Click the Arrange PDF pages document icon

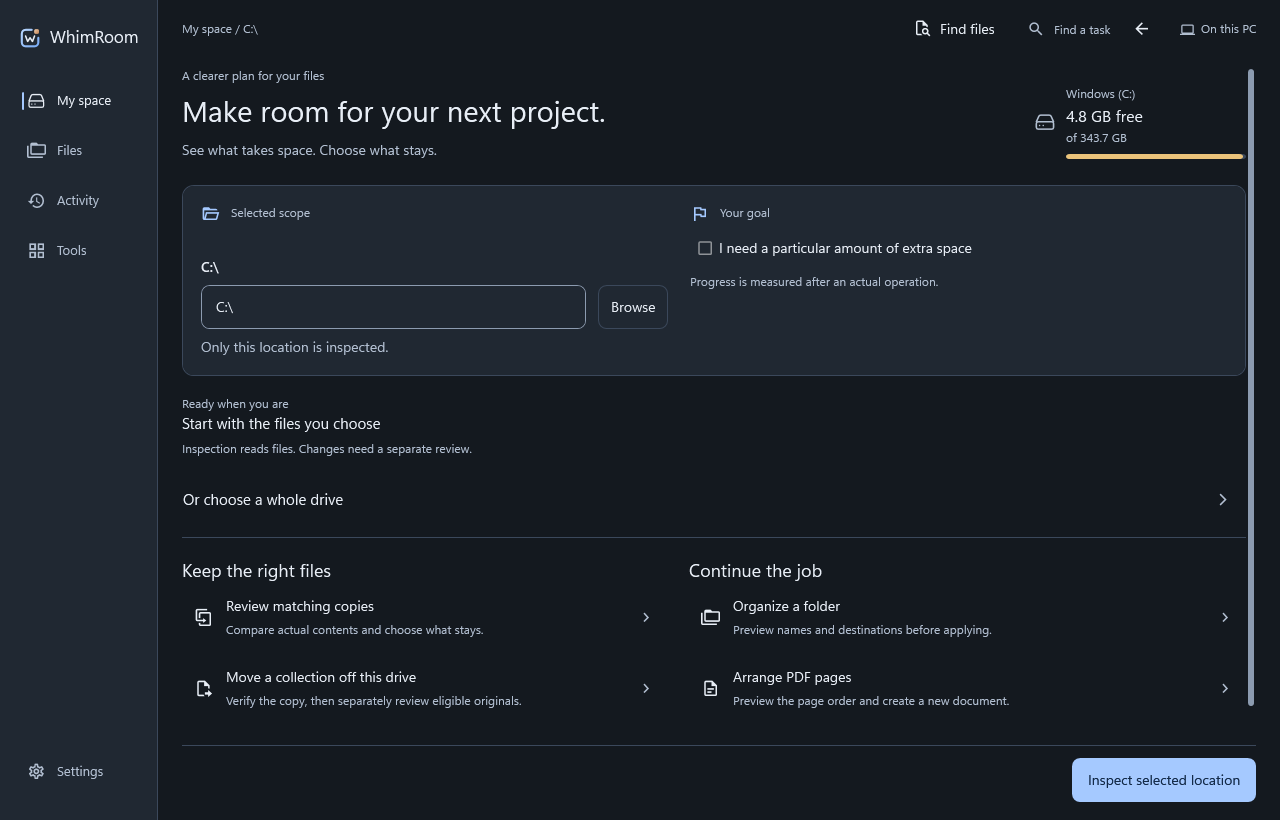coord(710,688)
